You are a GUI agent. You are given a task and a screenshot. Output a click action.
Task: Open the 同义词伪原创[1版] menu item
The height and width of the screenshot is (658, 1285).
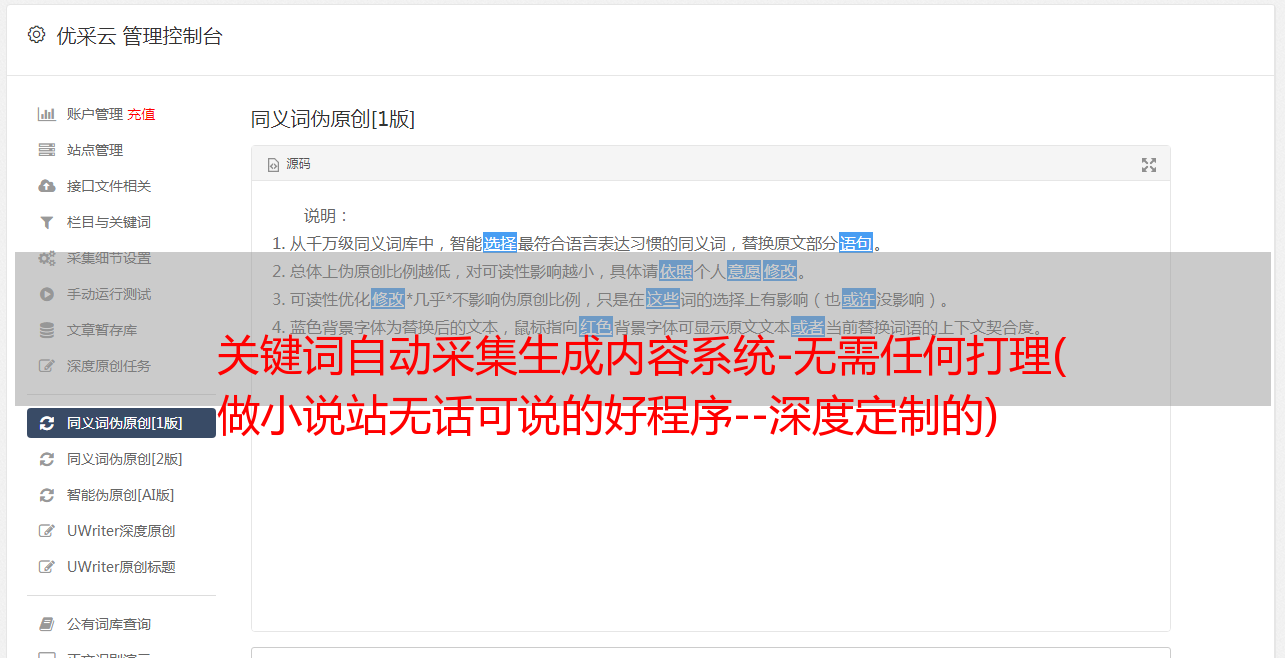[x=121, y=423]
